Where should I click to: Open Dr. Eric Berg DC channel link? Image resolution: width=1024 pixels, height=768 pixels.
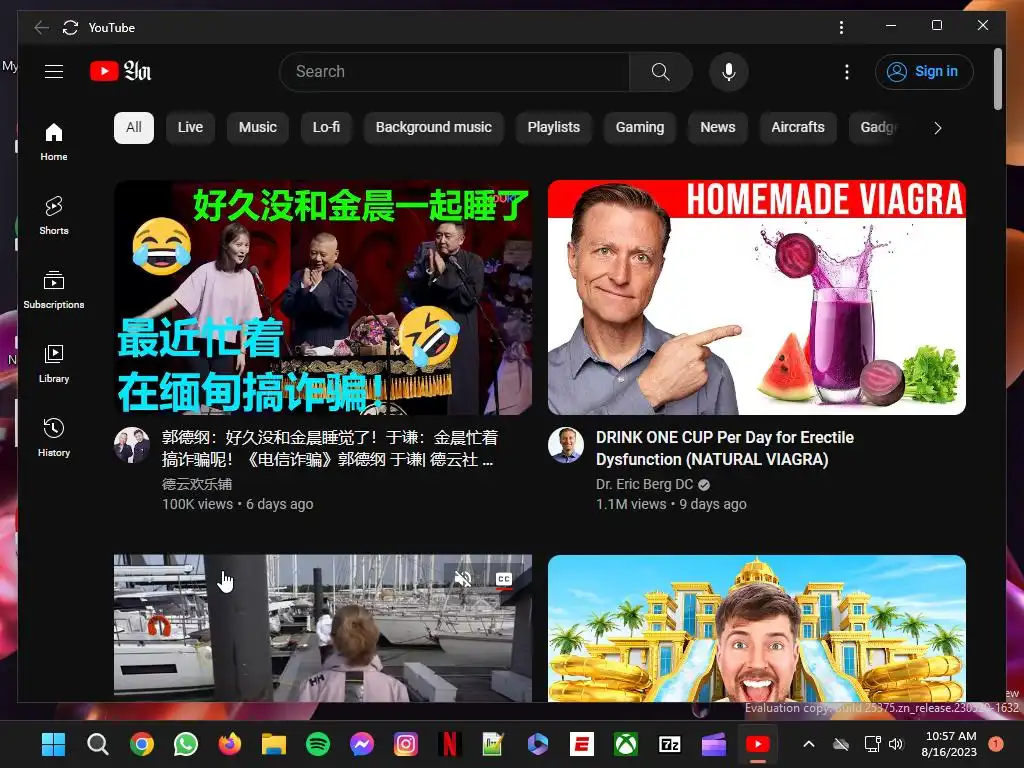(x=645, y=484)
